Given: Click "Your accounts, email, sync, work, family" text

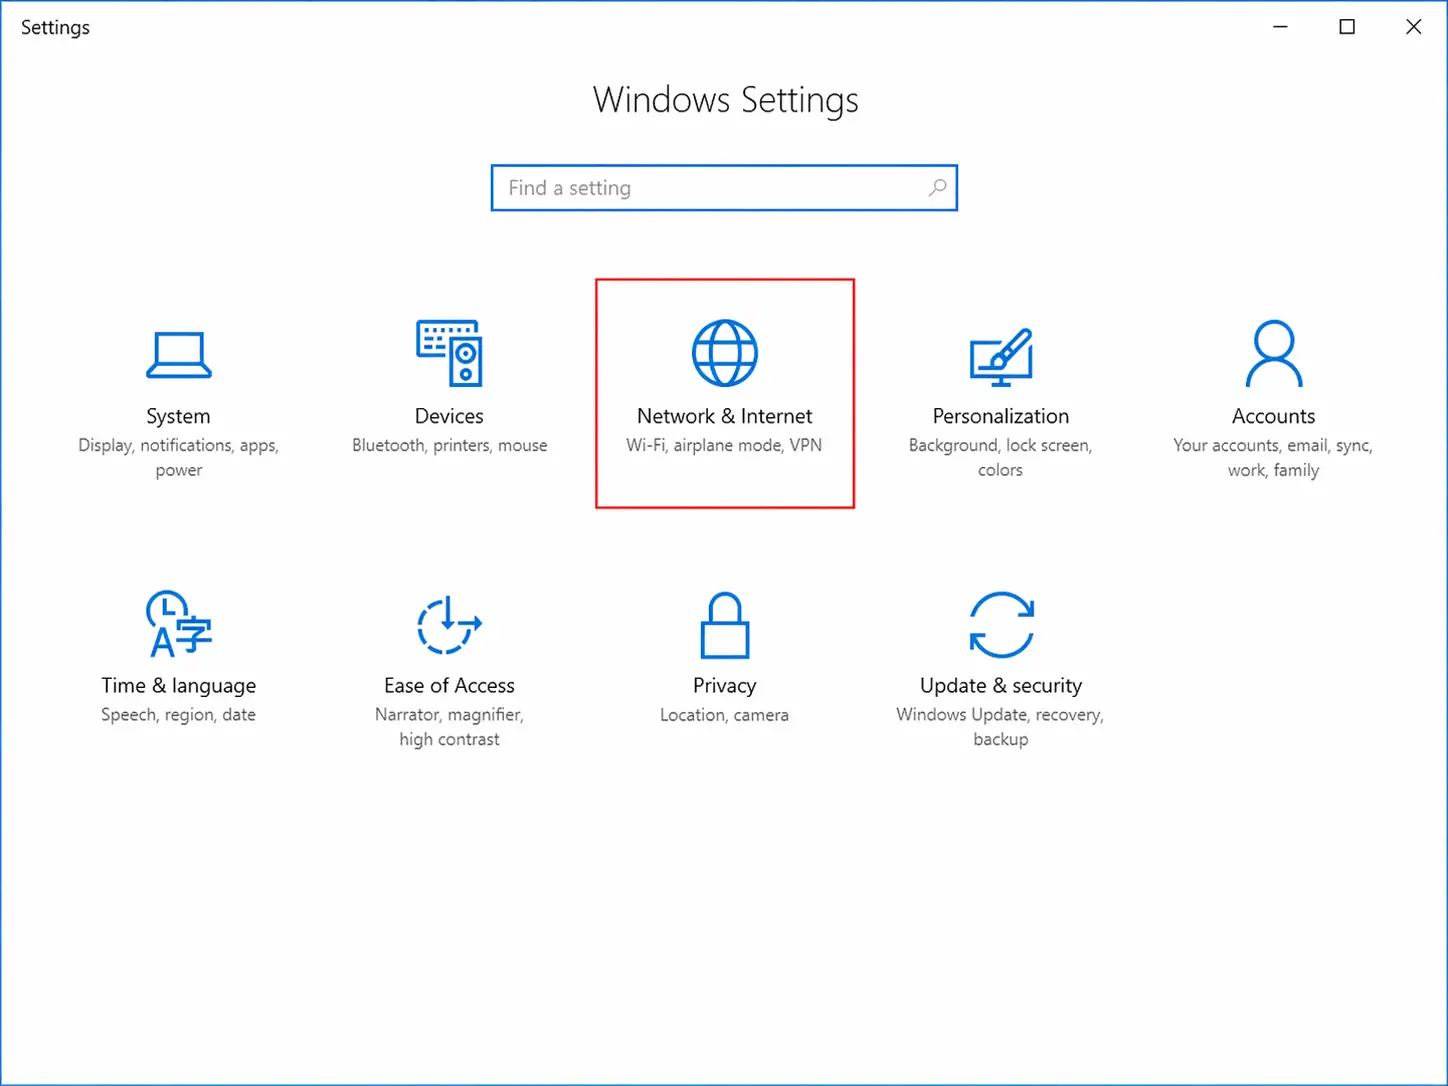Looking at the screenshot, I should coord(1273,458).
